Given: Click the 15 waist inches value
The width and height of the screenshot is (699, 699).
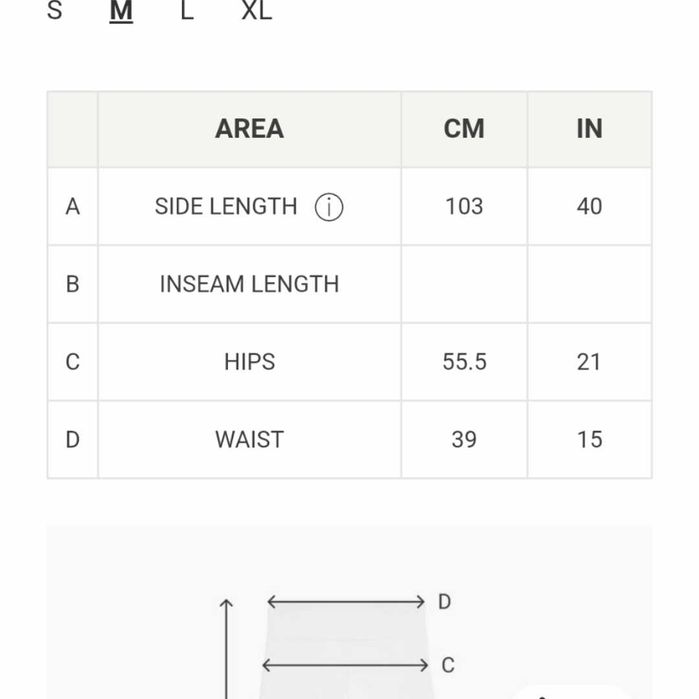Looking at the screenshot, I should (589, 440).
